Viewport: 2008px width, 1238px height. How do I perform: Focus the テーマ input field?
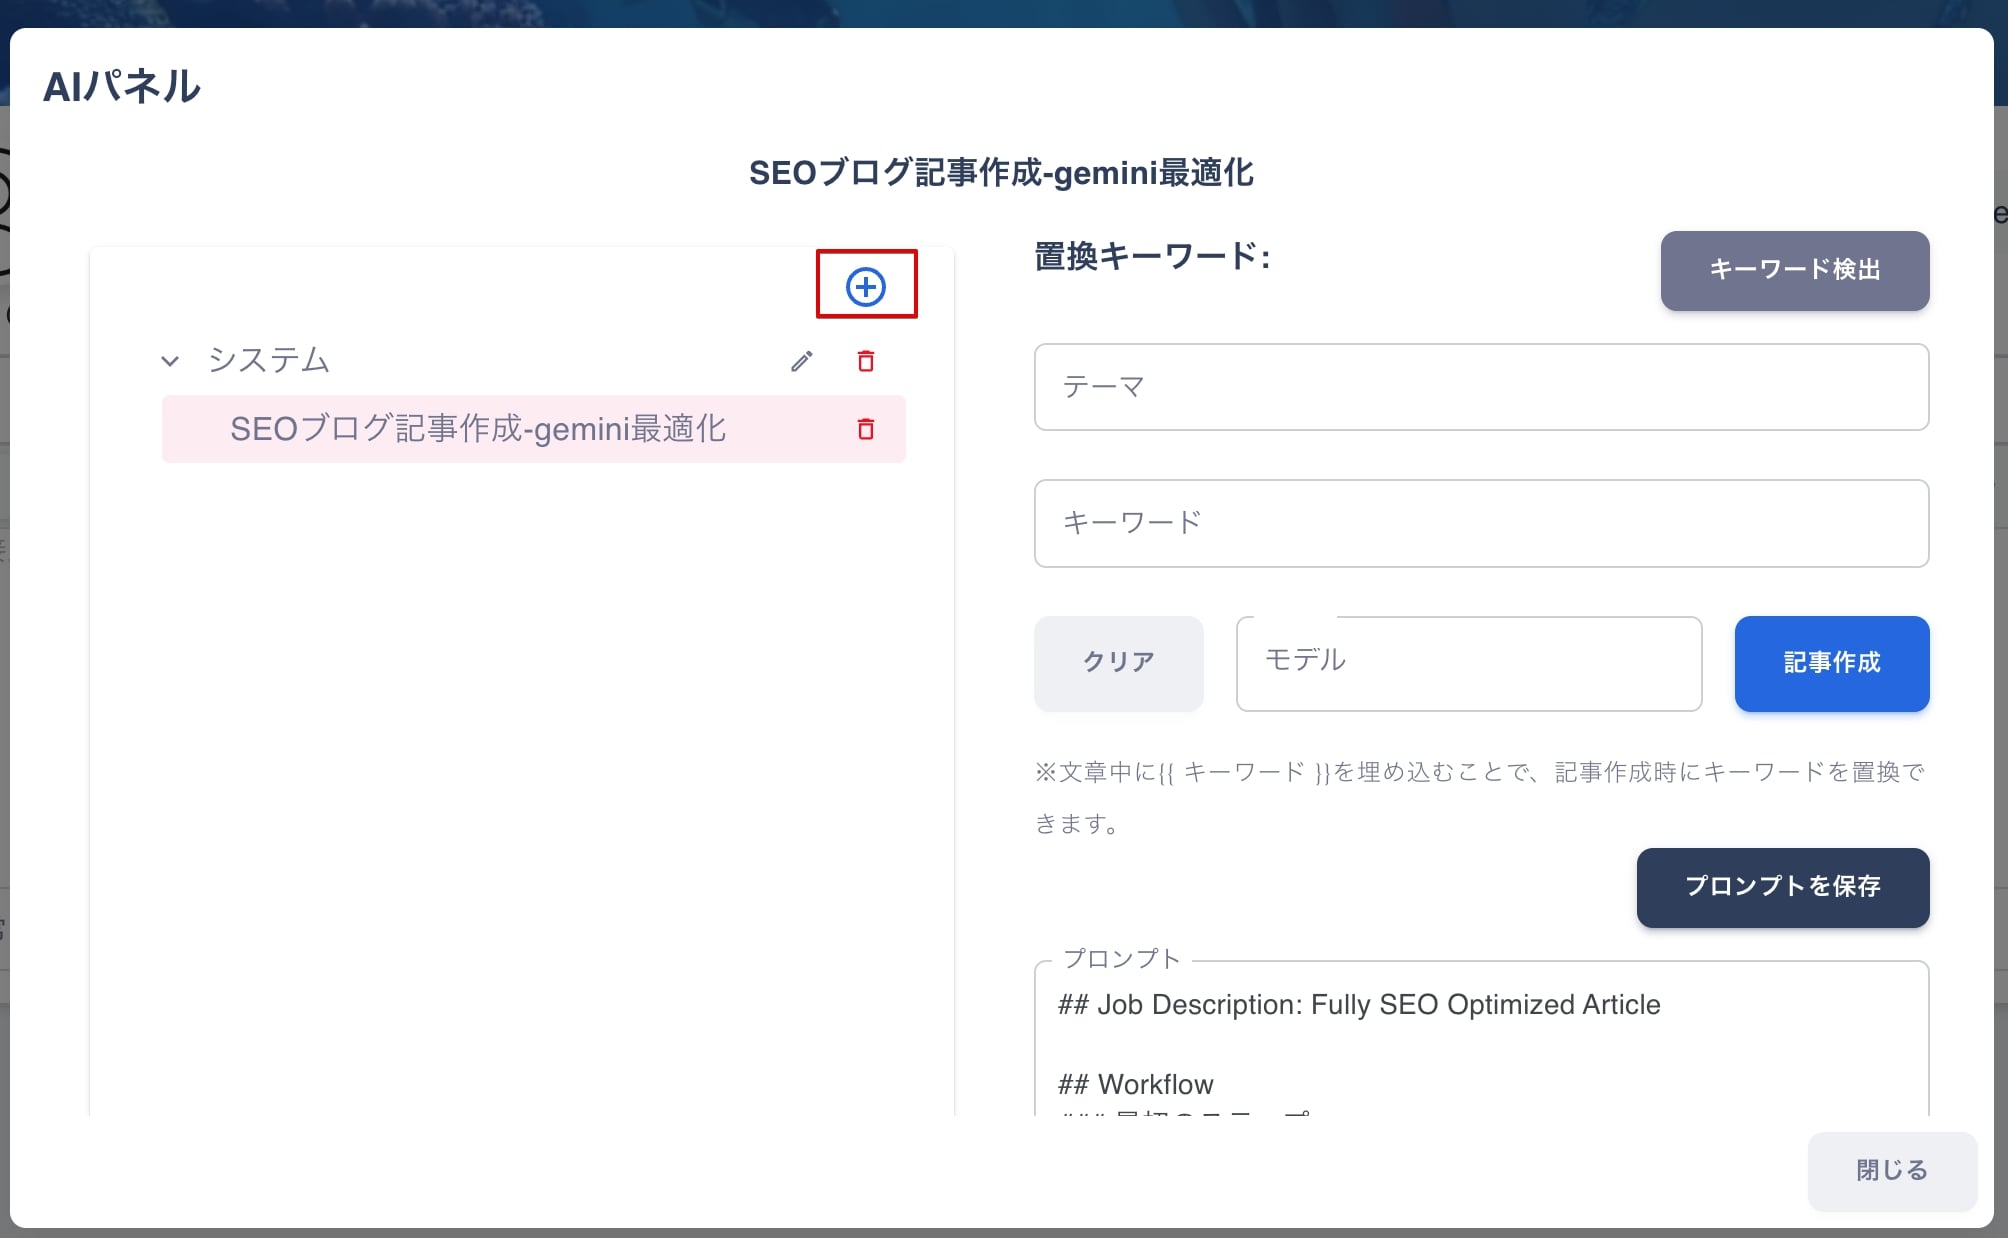[1481, 387]
